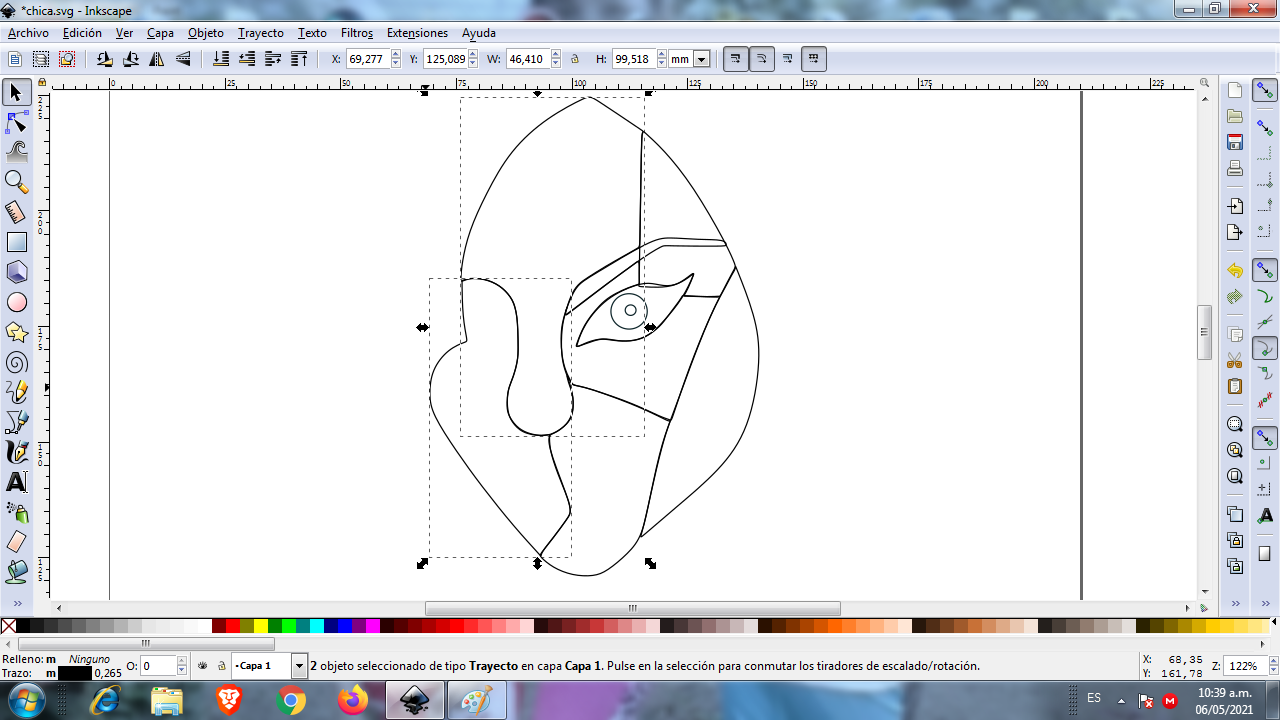Click Select all objects icon
The image size is (1280, 720).
click(15, 59)
